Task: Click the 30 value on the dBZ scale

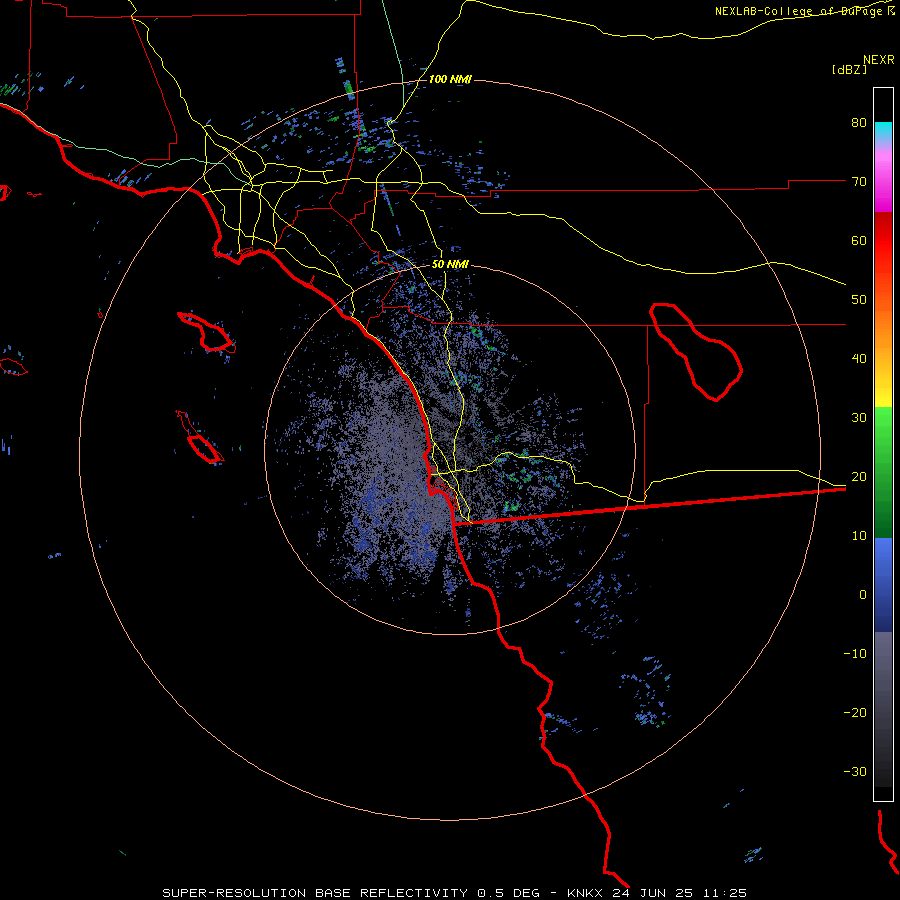Action: point(859,418)
